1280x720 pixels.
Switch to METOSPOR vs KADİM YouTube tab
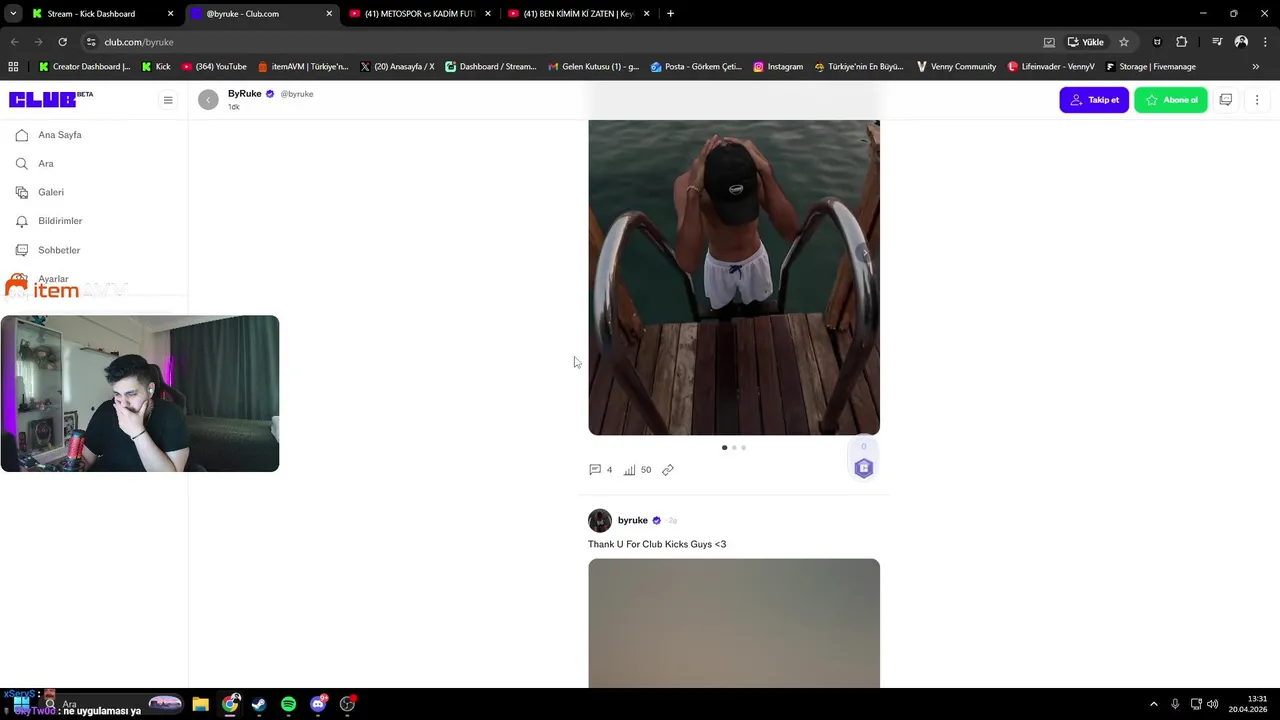(419, 13)
